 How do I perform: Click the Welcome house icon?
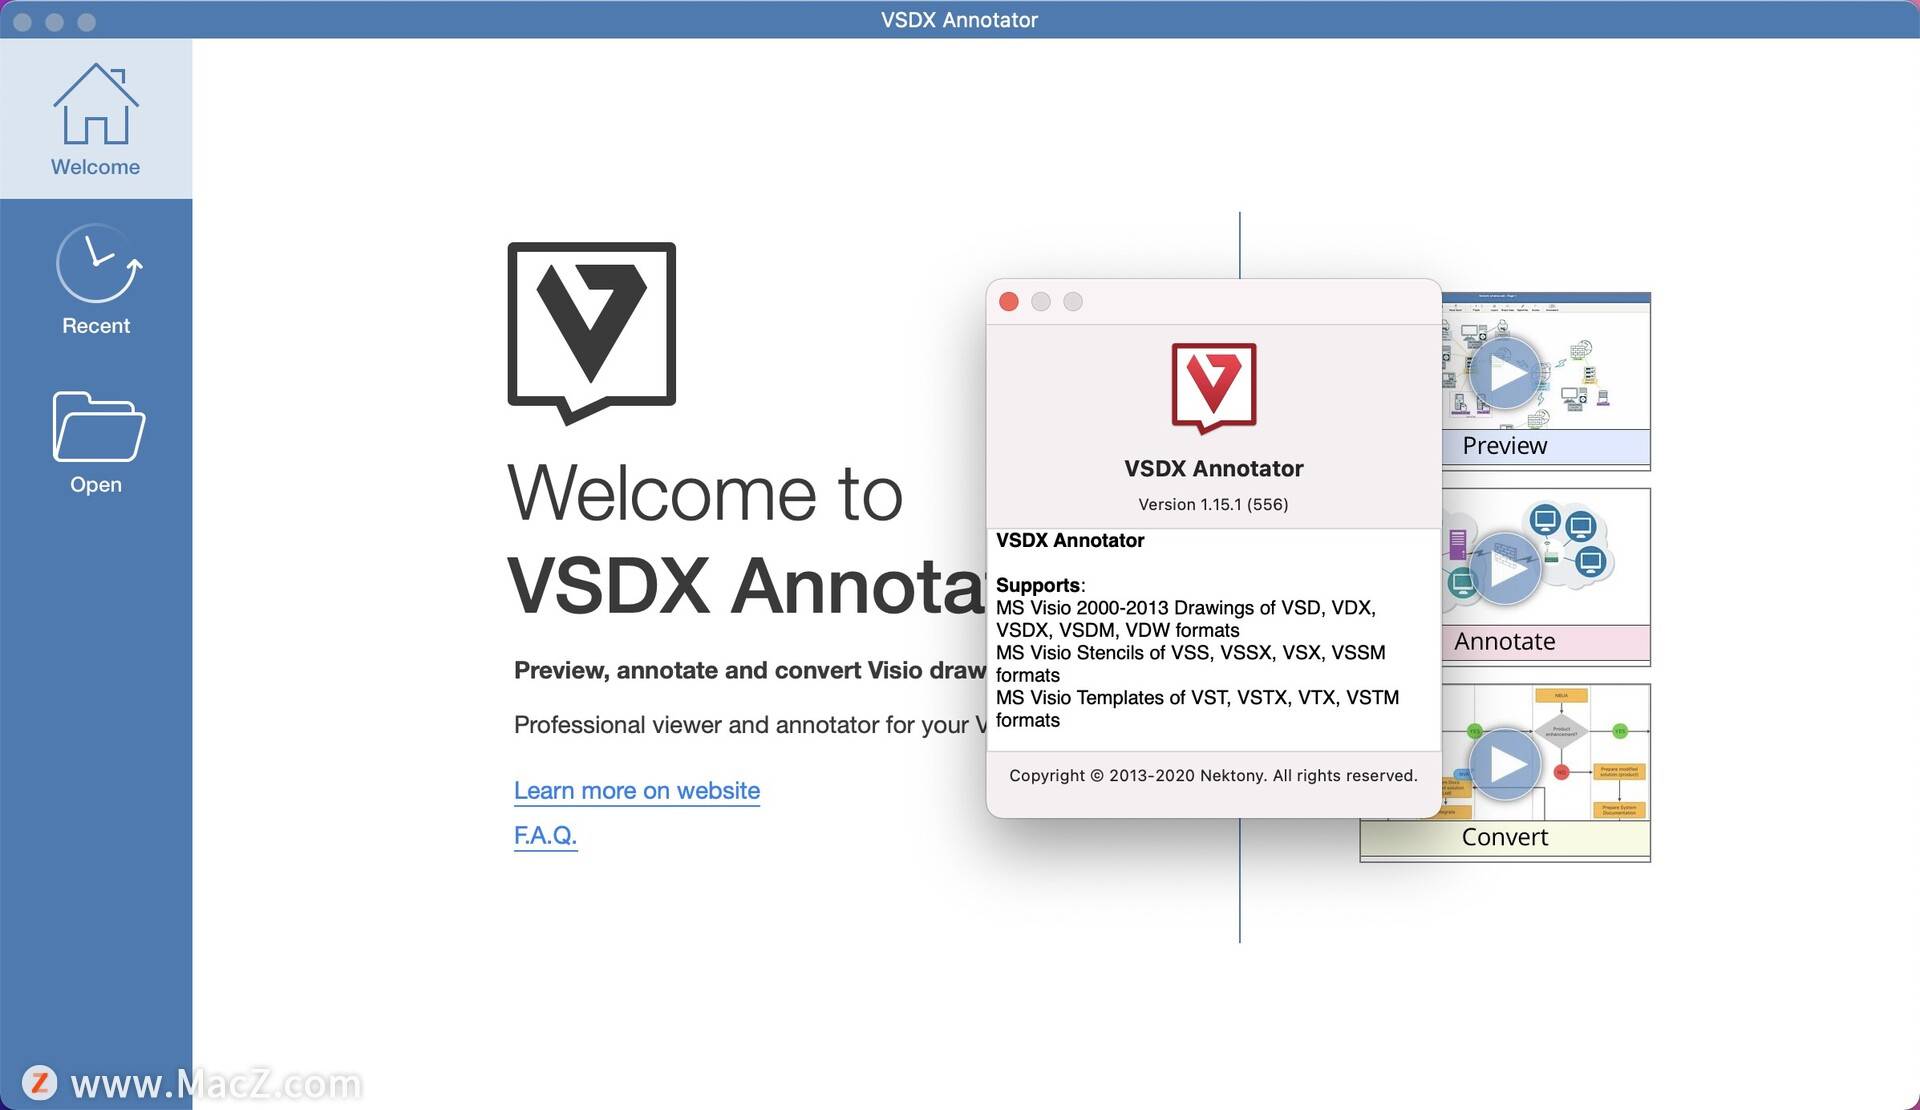coord(95,104)
